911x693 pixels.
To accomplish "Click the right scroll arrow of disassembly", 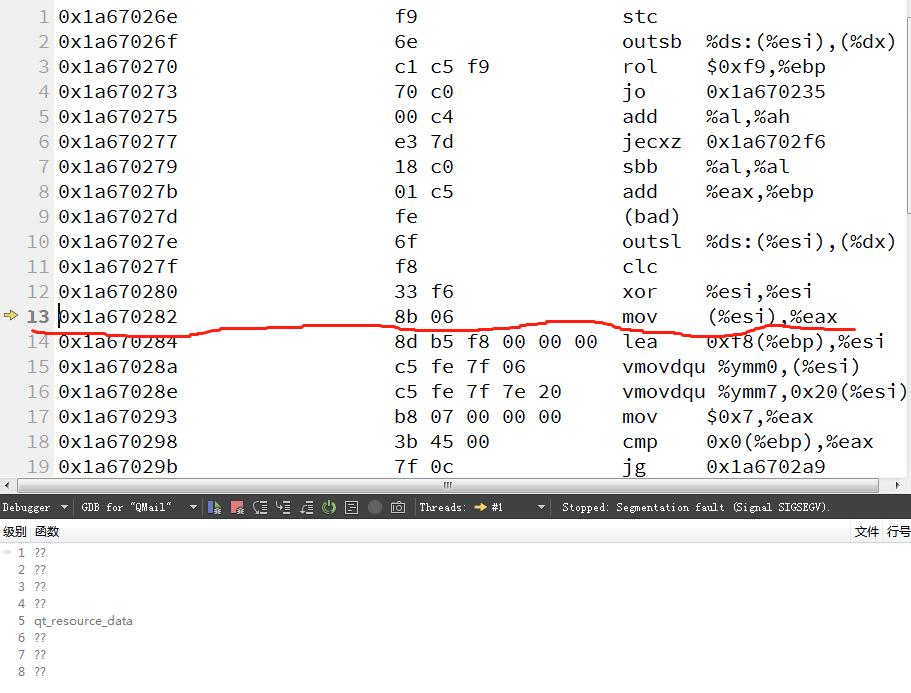I will [897, 486].
